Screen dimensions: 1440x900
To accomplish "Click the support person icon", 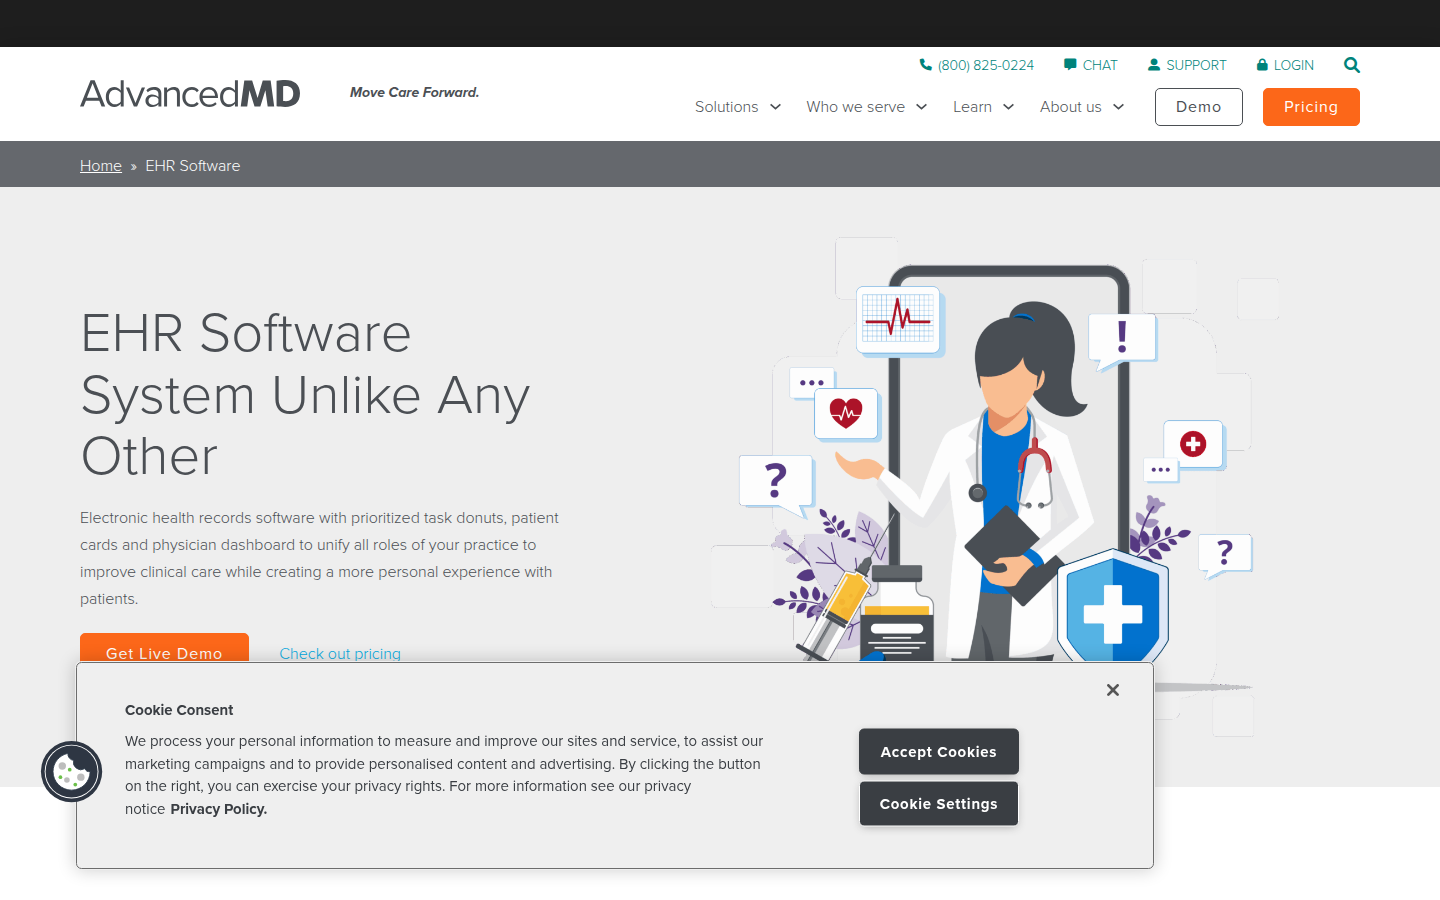I will [x=1154, y=65].
